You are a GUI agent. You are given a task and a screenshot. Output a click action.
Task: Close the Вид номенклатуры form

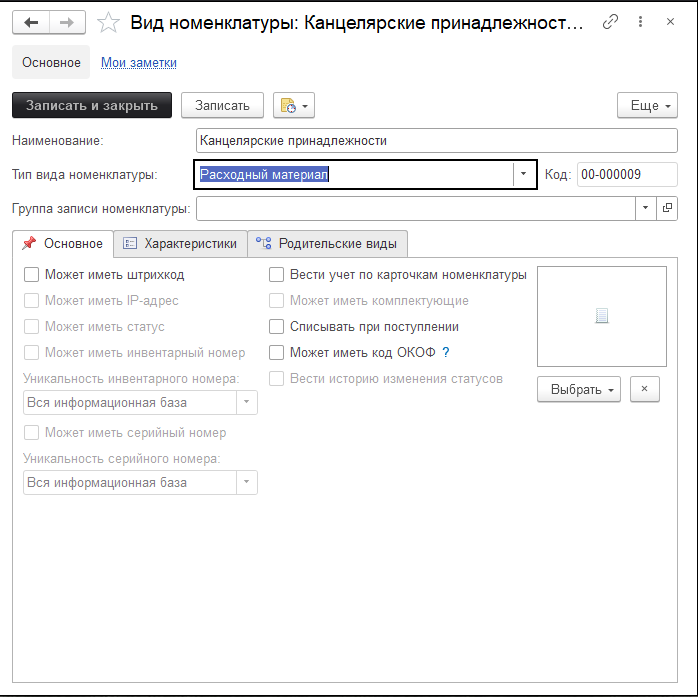(670, 21)
